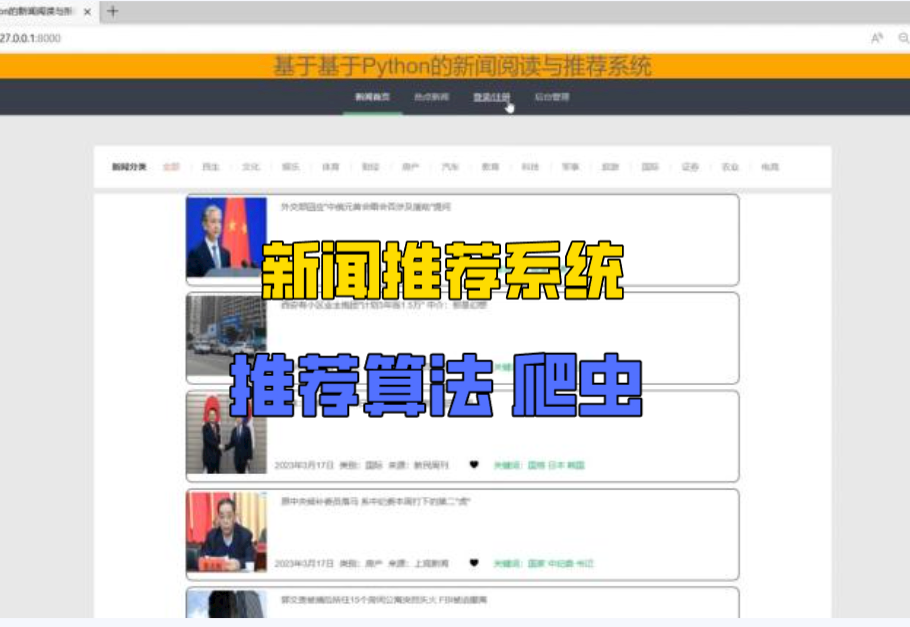The width and height of the screenshot is (910, 627).
Task: Open the handshake photo news thumbnail
Action: coord(226,434)
